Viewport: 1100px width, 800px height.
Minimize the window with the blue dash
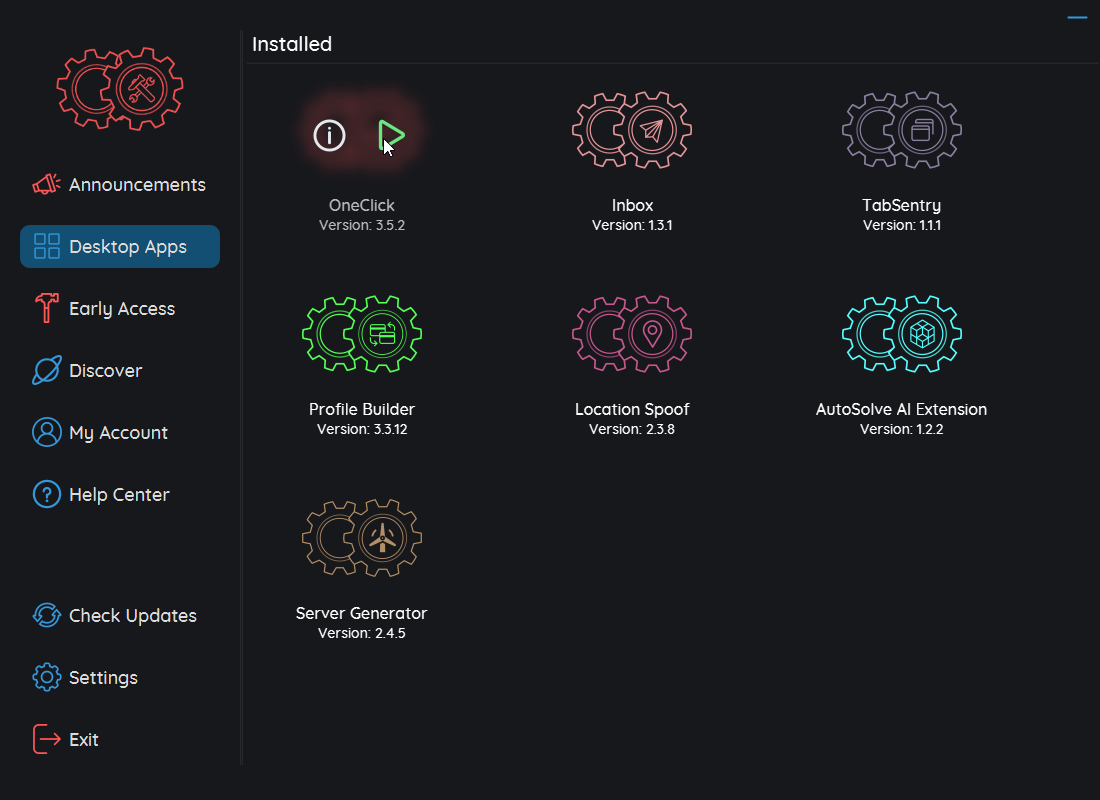pyautogui.click(x=1077, y=18)
